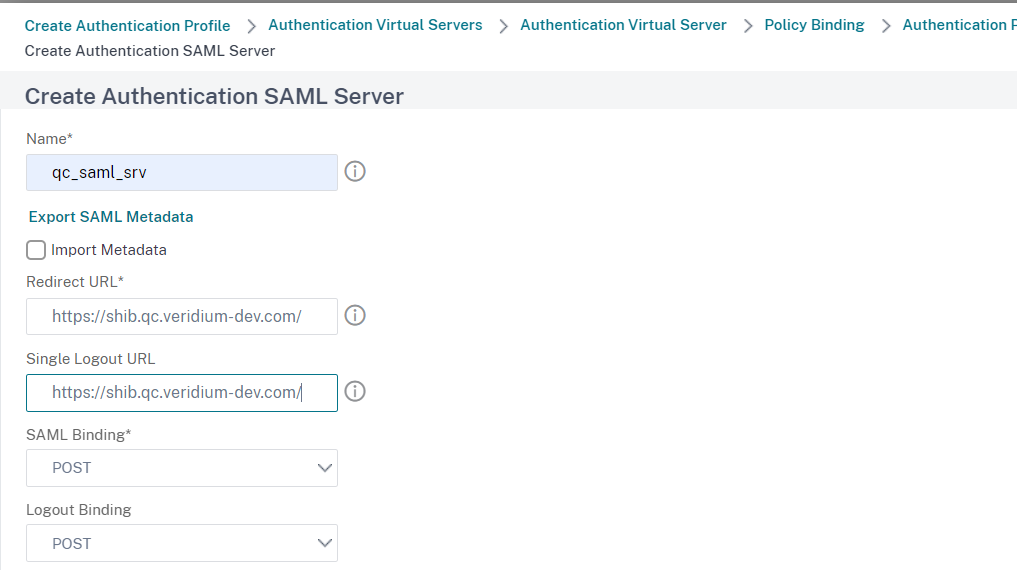Open the singular Authentication Virtual Server breadcrumb
The image size is (1017, 570).
[623, 25]
